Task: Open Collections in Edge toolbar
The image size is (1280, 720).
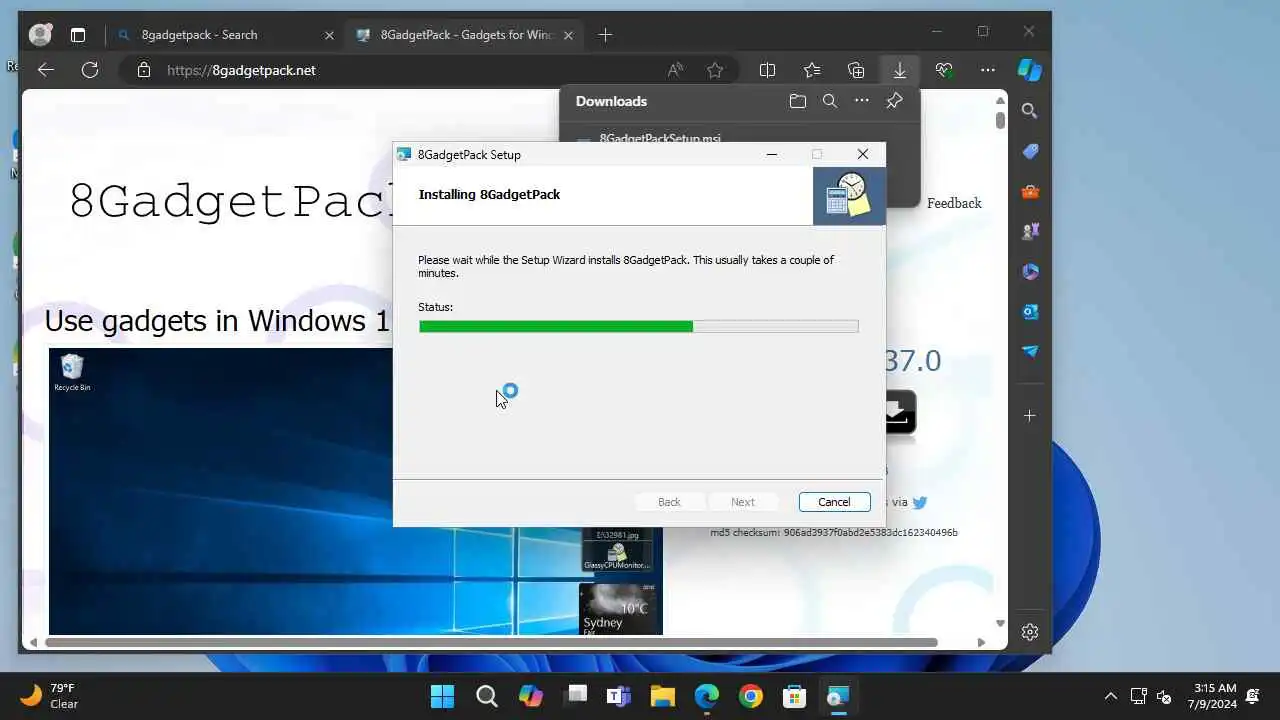Action: pos(856,70)
